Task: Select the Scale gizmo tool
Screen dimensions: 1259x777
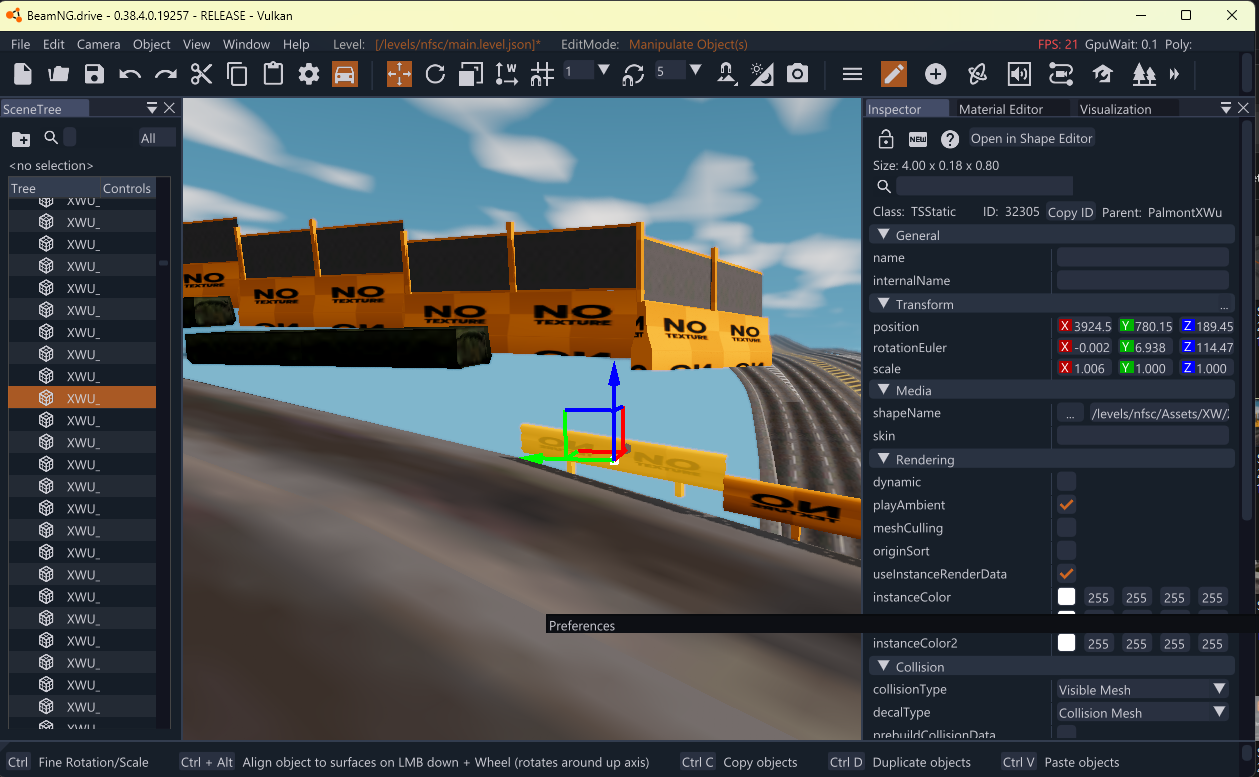Action: 471,74
